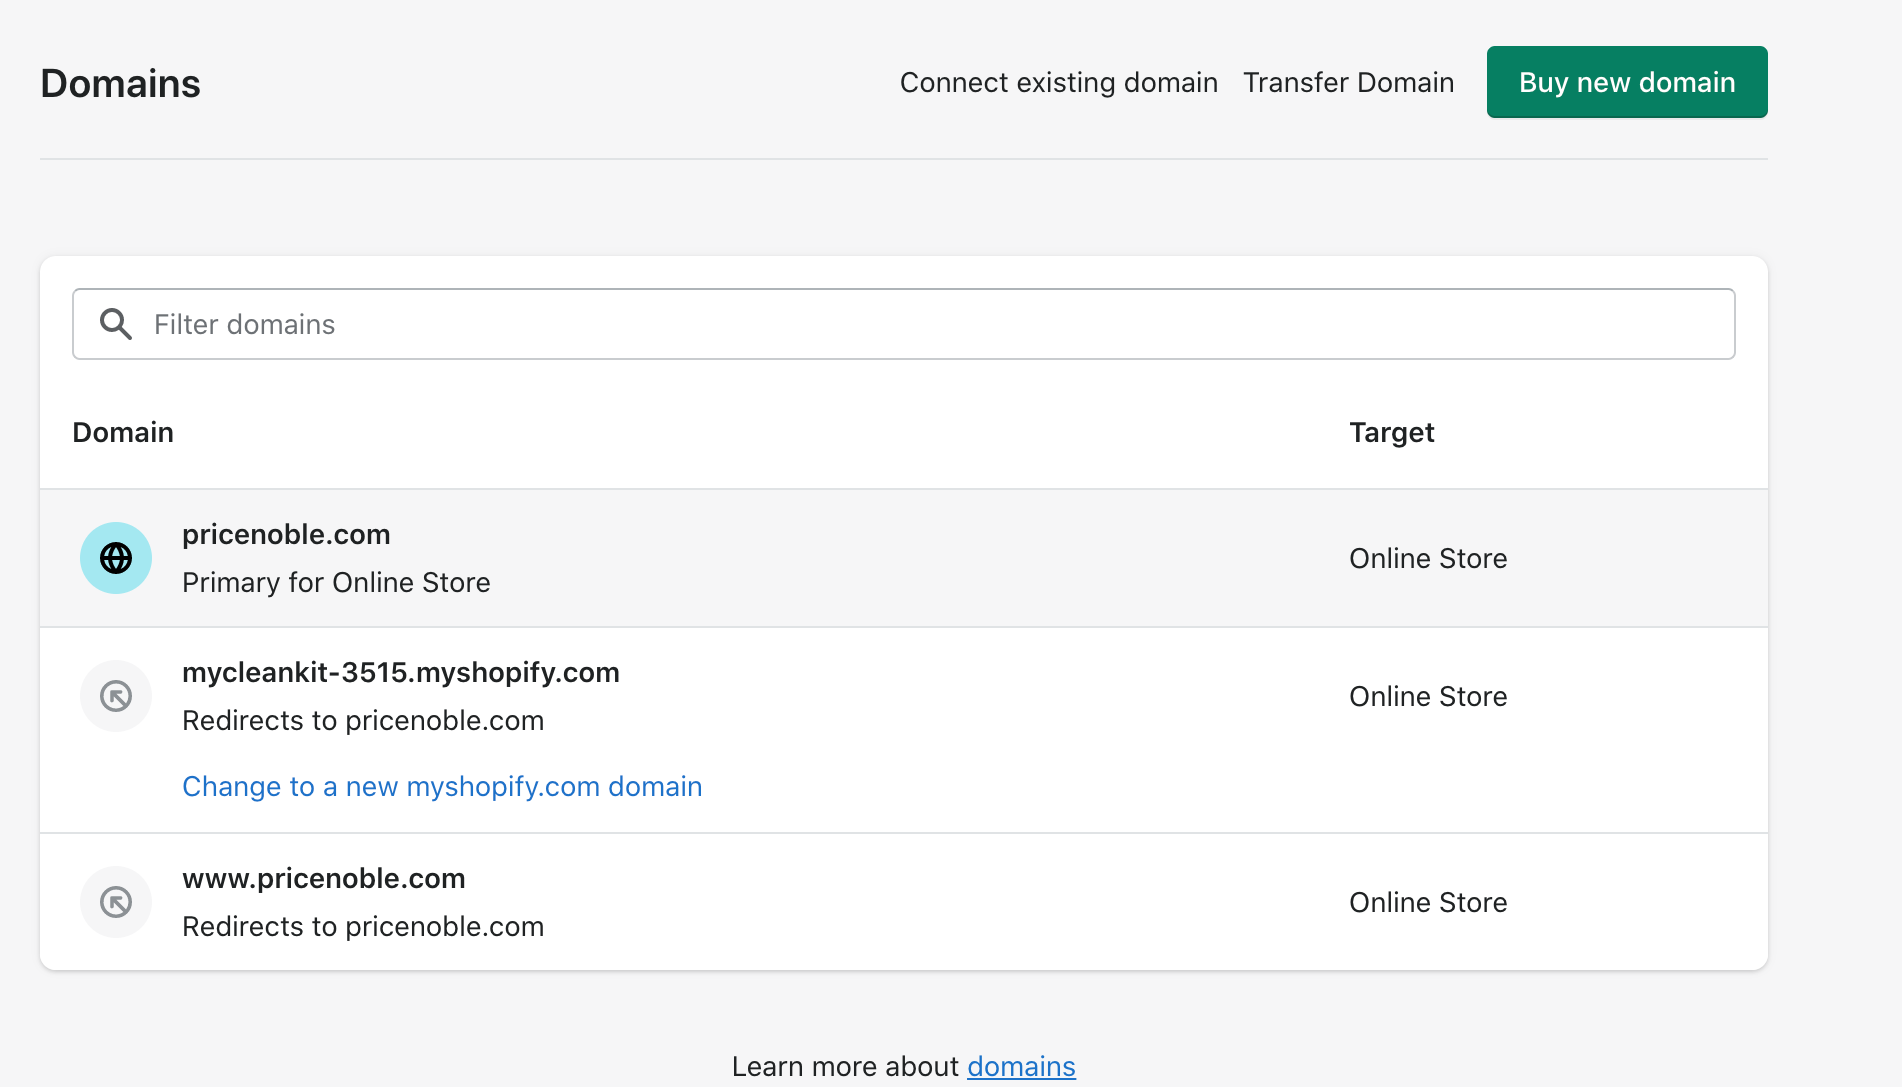The height and width of the screenshot is (1087, 1902).
Task: Click Change to a new myshopify.com domain
Action: tap(442, 787)
